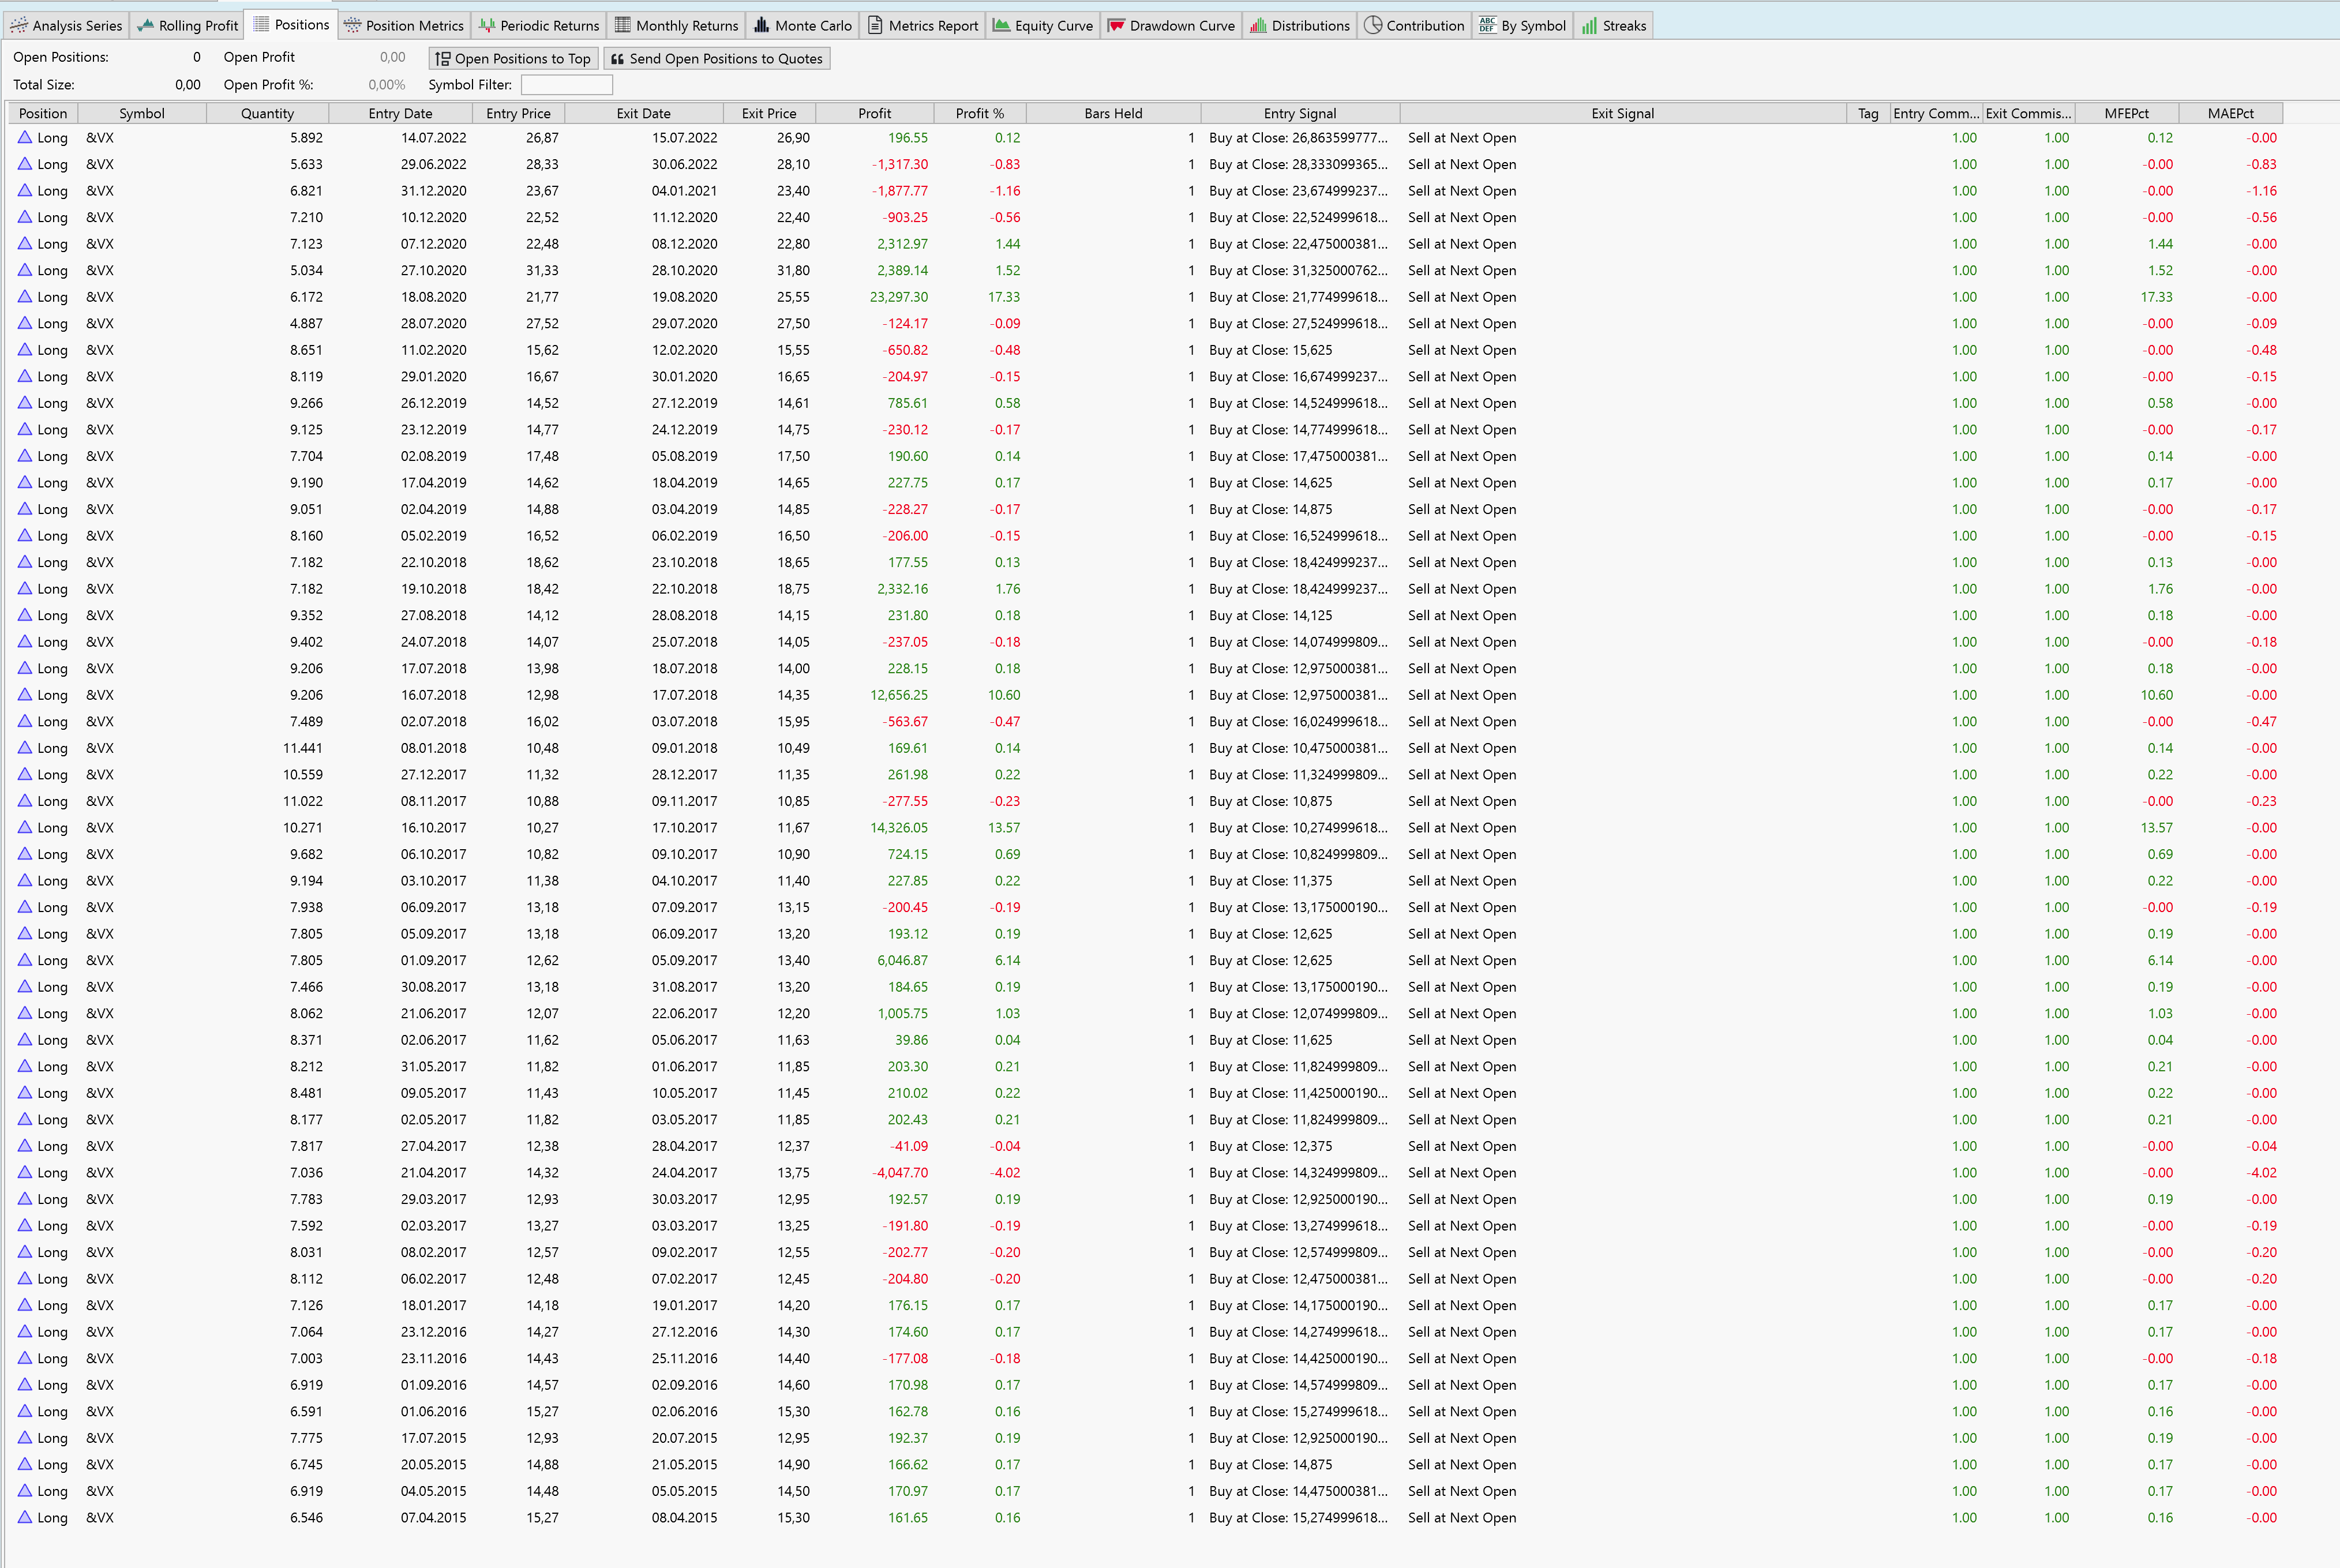The width and height of the screenshot is (2340, 1568).
Task: Click the Positions tab grid icon
Action: tap(261, 24)
